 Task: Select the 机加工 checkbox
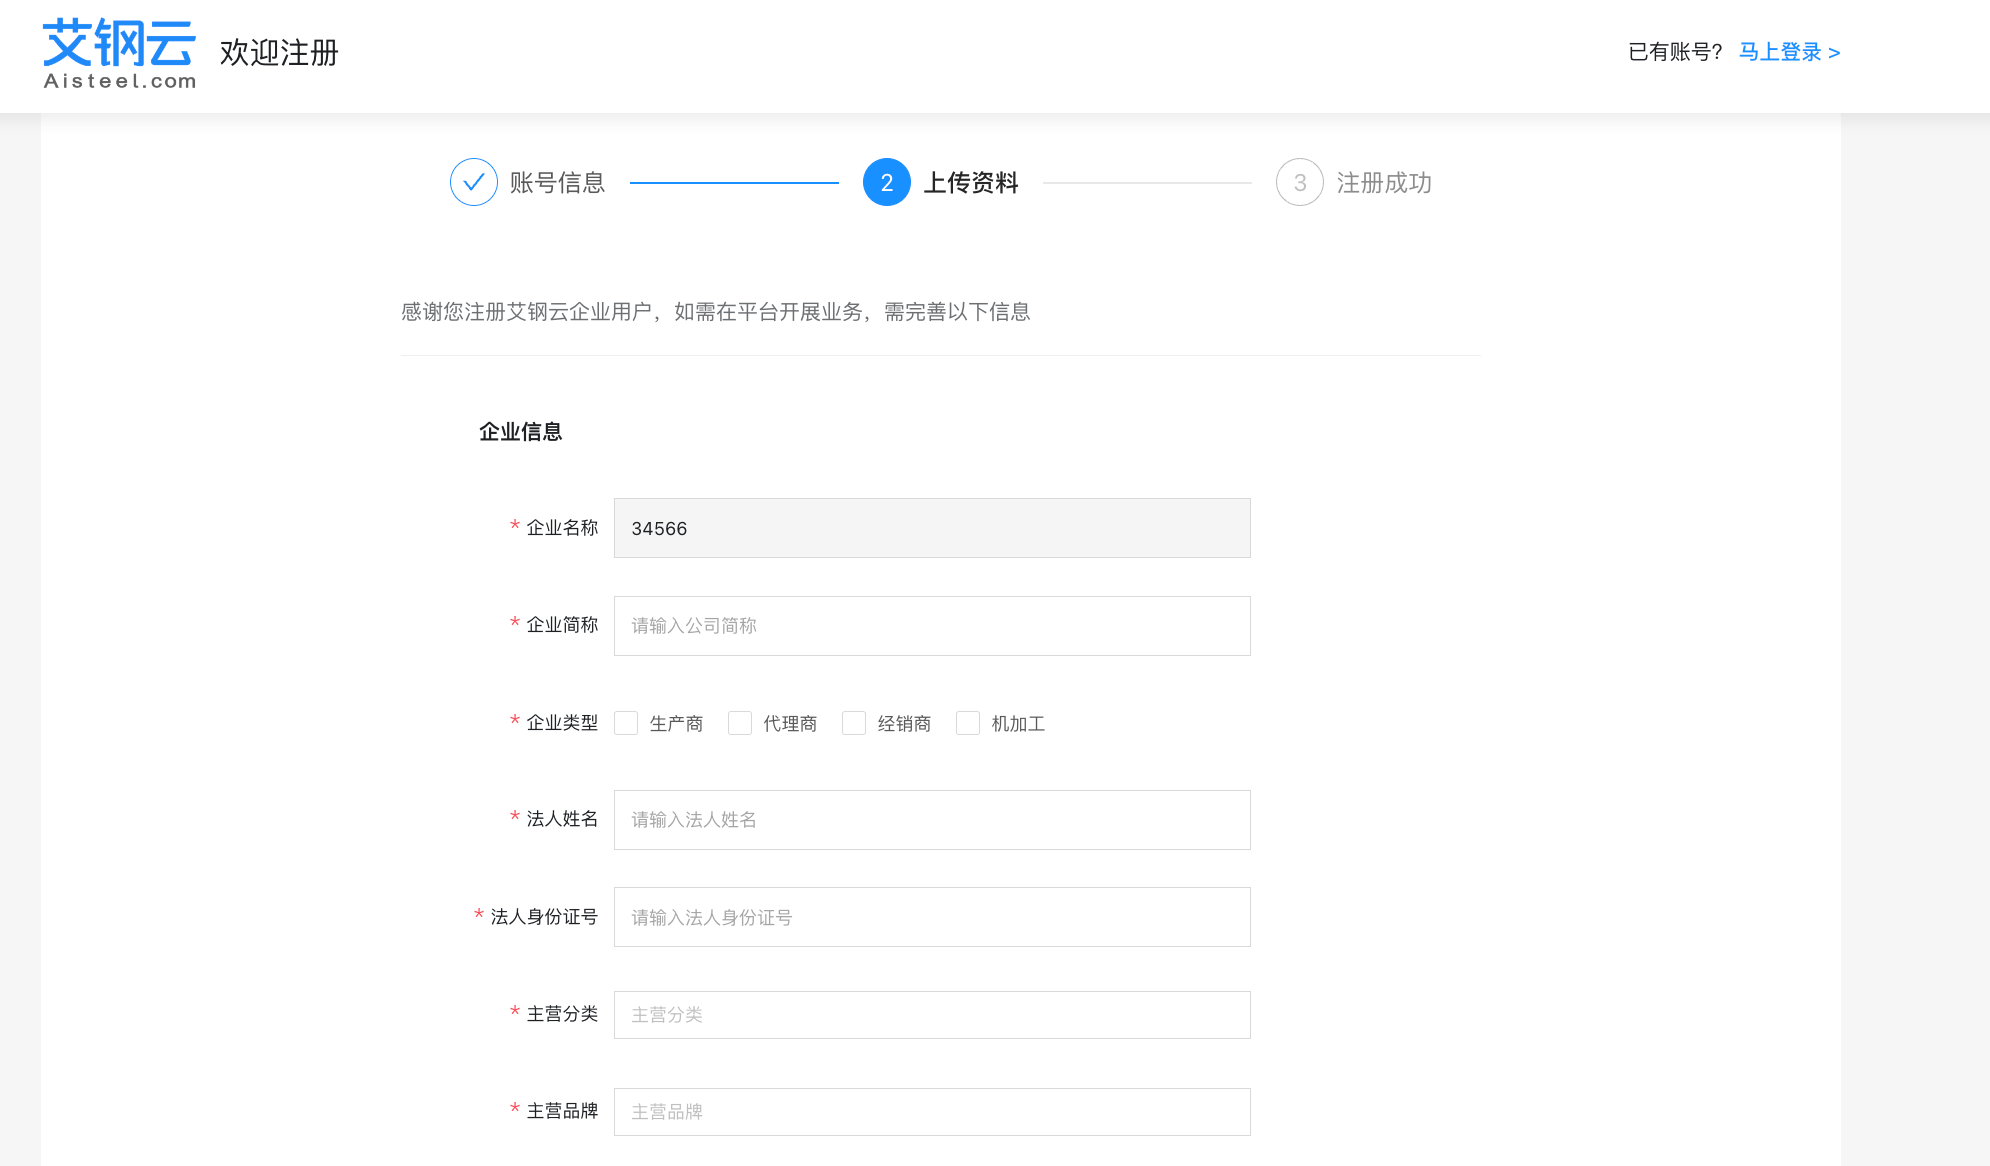pos(968,723)
